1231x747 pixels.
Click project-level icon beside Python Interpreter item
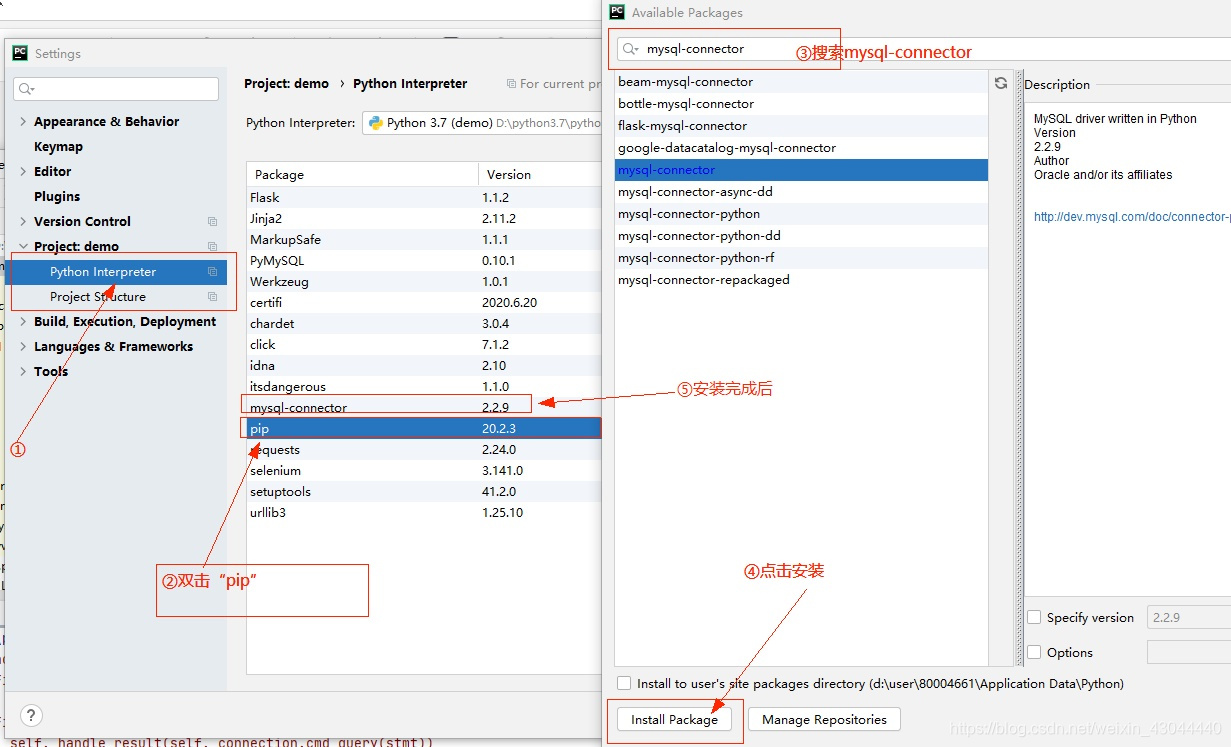tap(212, 272)
